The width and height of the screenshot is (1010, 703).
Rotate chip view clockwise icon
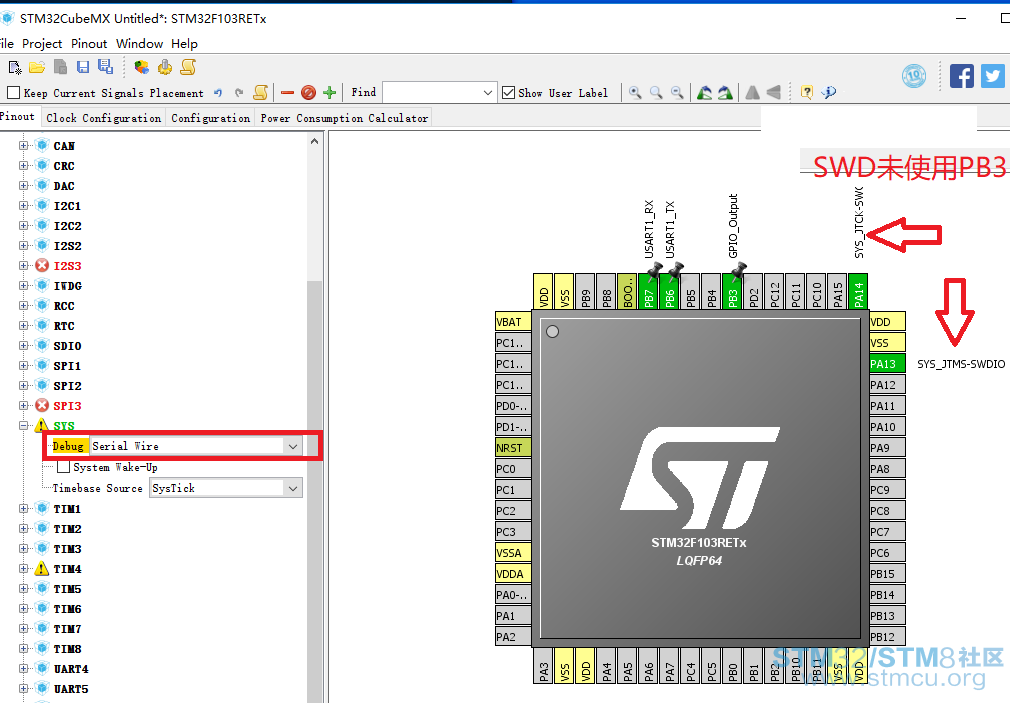[x=725, y=93]
